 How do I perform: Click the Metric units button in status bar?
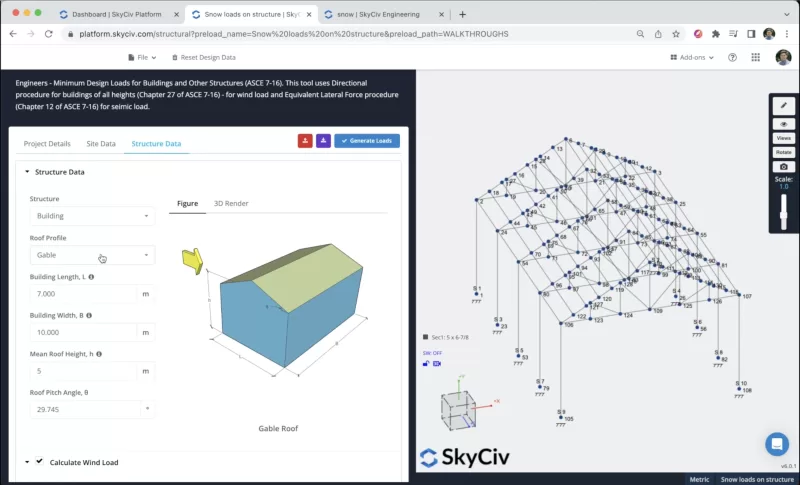(x=699, y=479)
